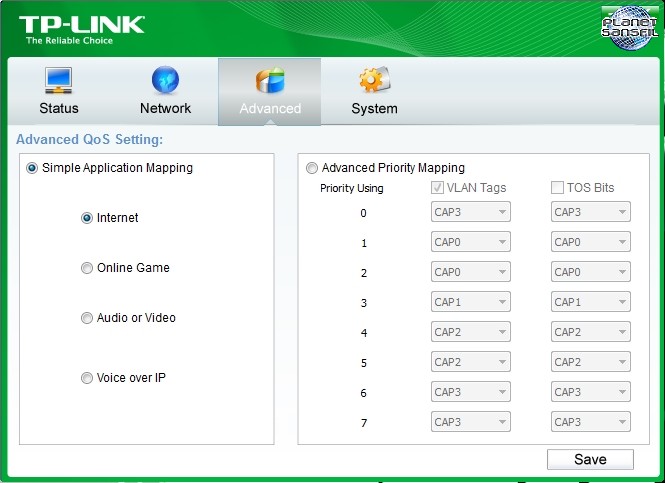The image size is (665, 483).
Task: Toggle the VLAN Tags checkbox
Action: point(437,187)
